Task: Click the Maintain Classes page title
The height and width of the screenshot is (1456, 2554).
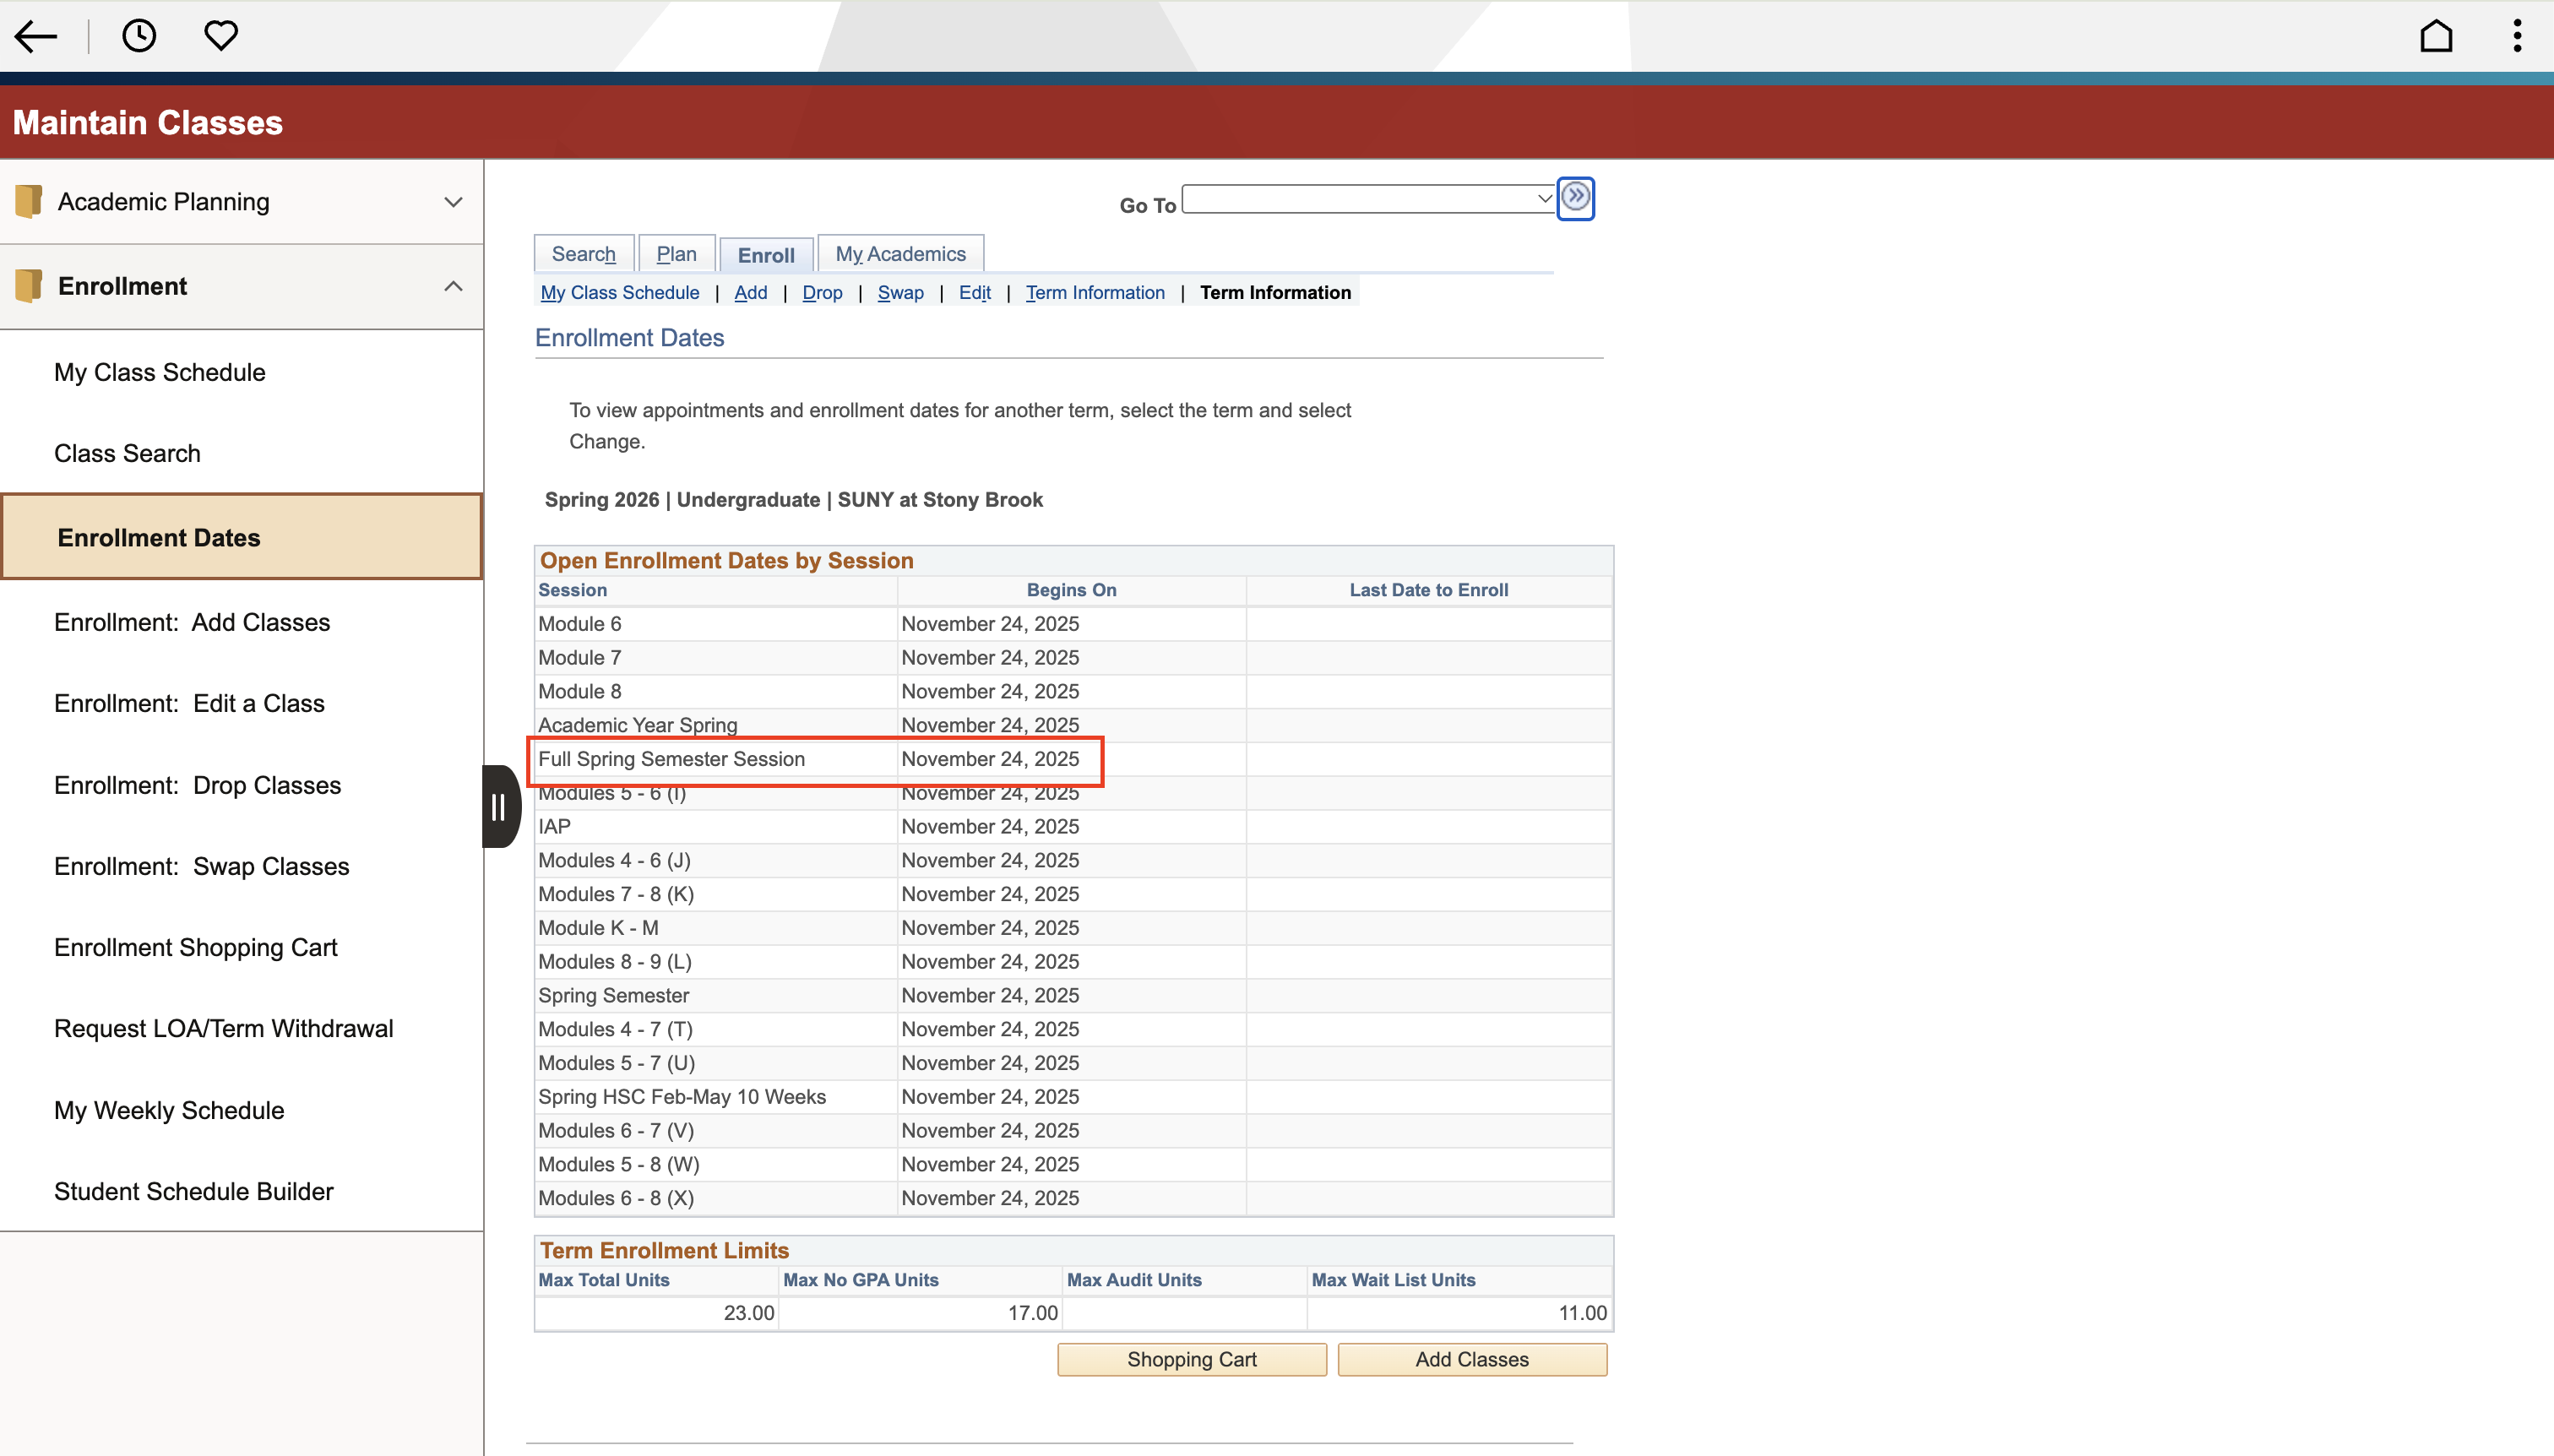Action: pos(148,122)
